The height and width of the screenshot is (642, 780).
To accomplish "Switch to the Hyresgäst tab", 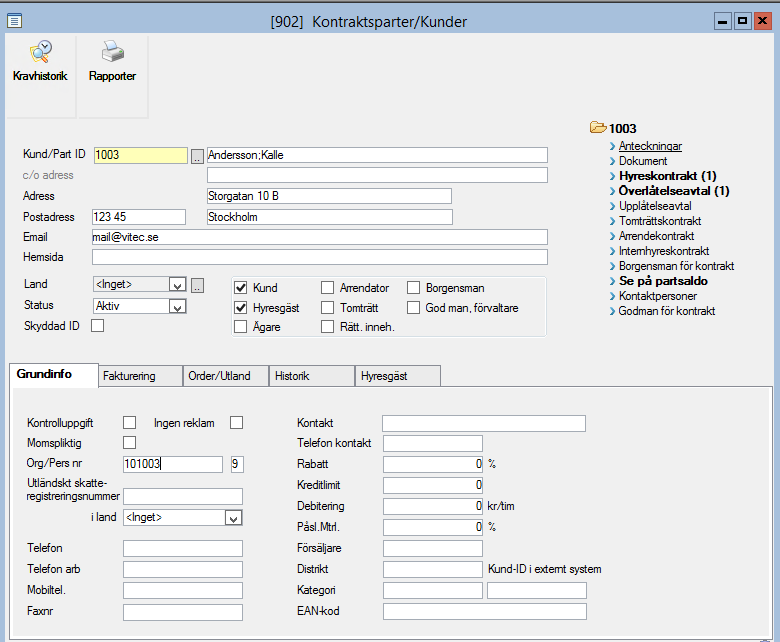I will click(397, 376).
